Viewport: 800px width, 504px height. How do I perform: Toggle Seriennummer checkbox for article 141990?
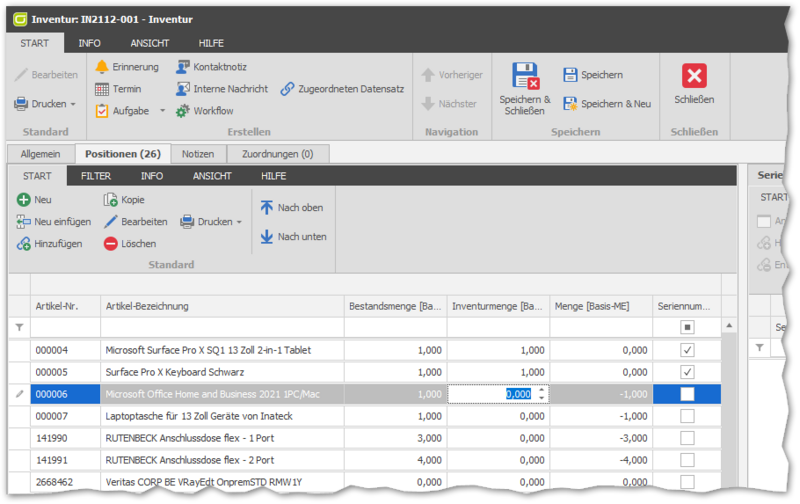tap(687, 438)
